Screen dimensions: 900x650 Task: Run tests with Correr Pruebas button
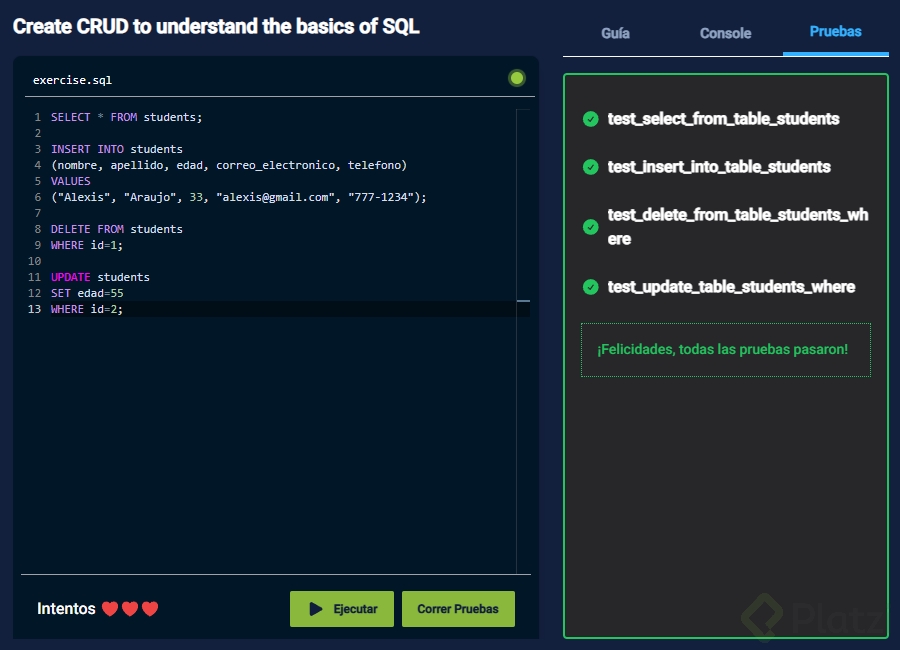[x=458, y=609]
